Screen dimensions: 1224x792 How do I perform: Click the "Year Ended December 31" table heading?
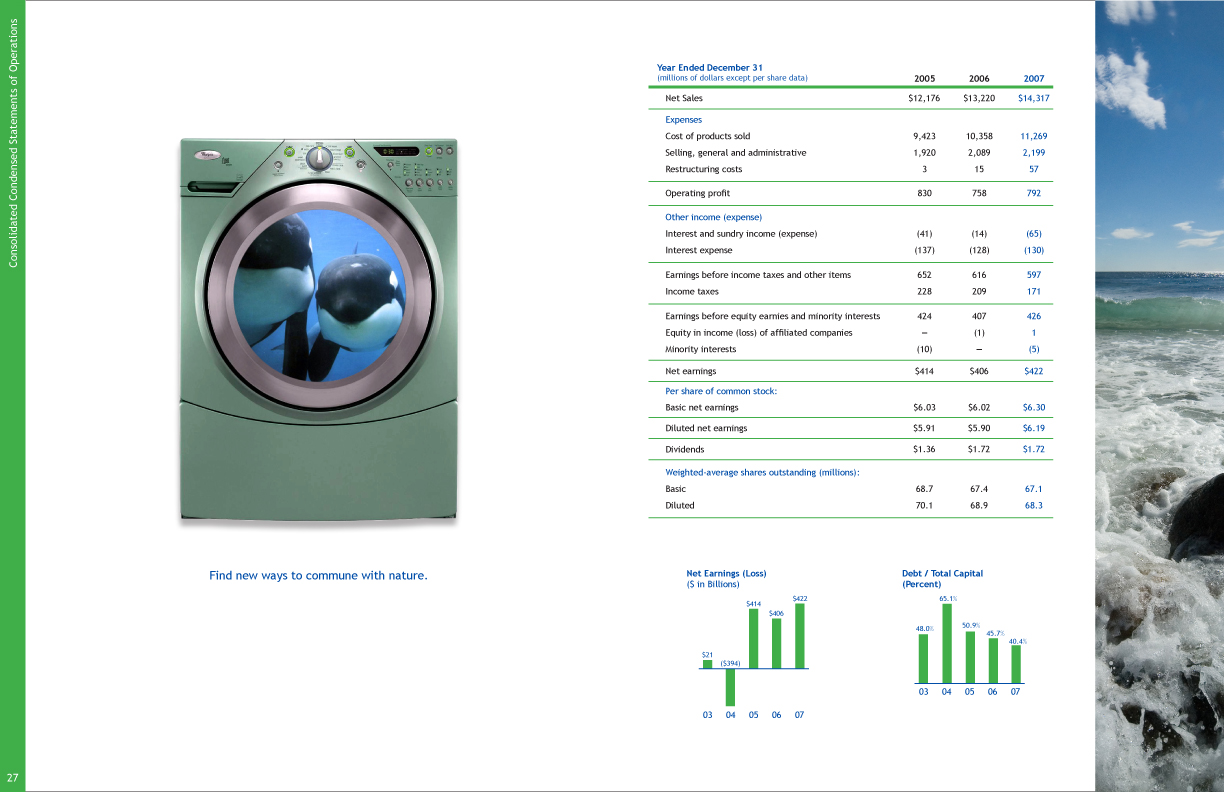710,67
